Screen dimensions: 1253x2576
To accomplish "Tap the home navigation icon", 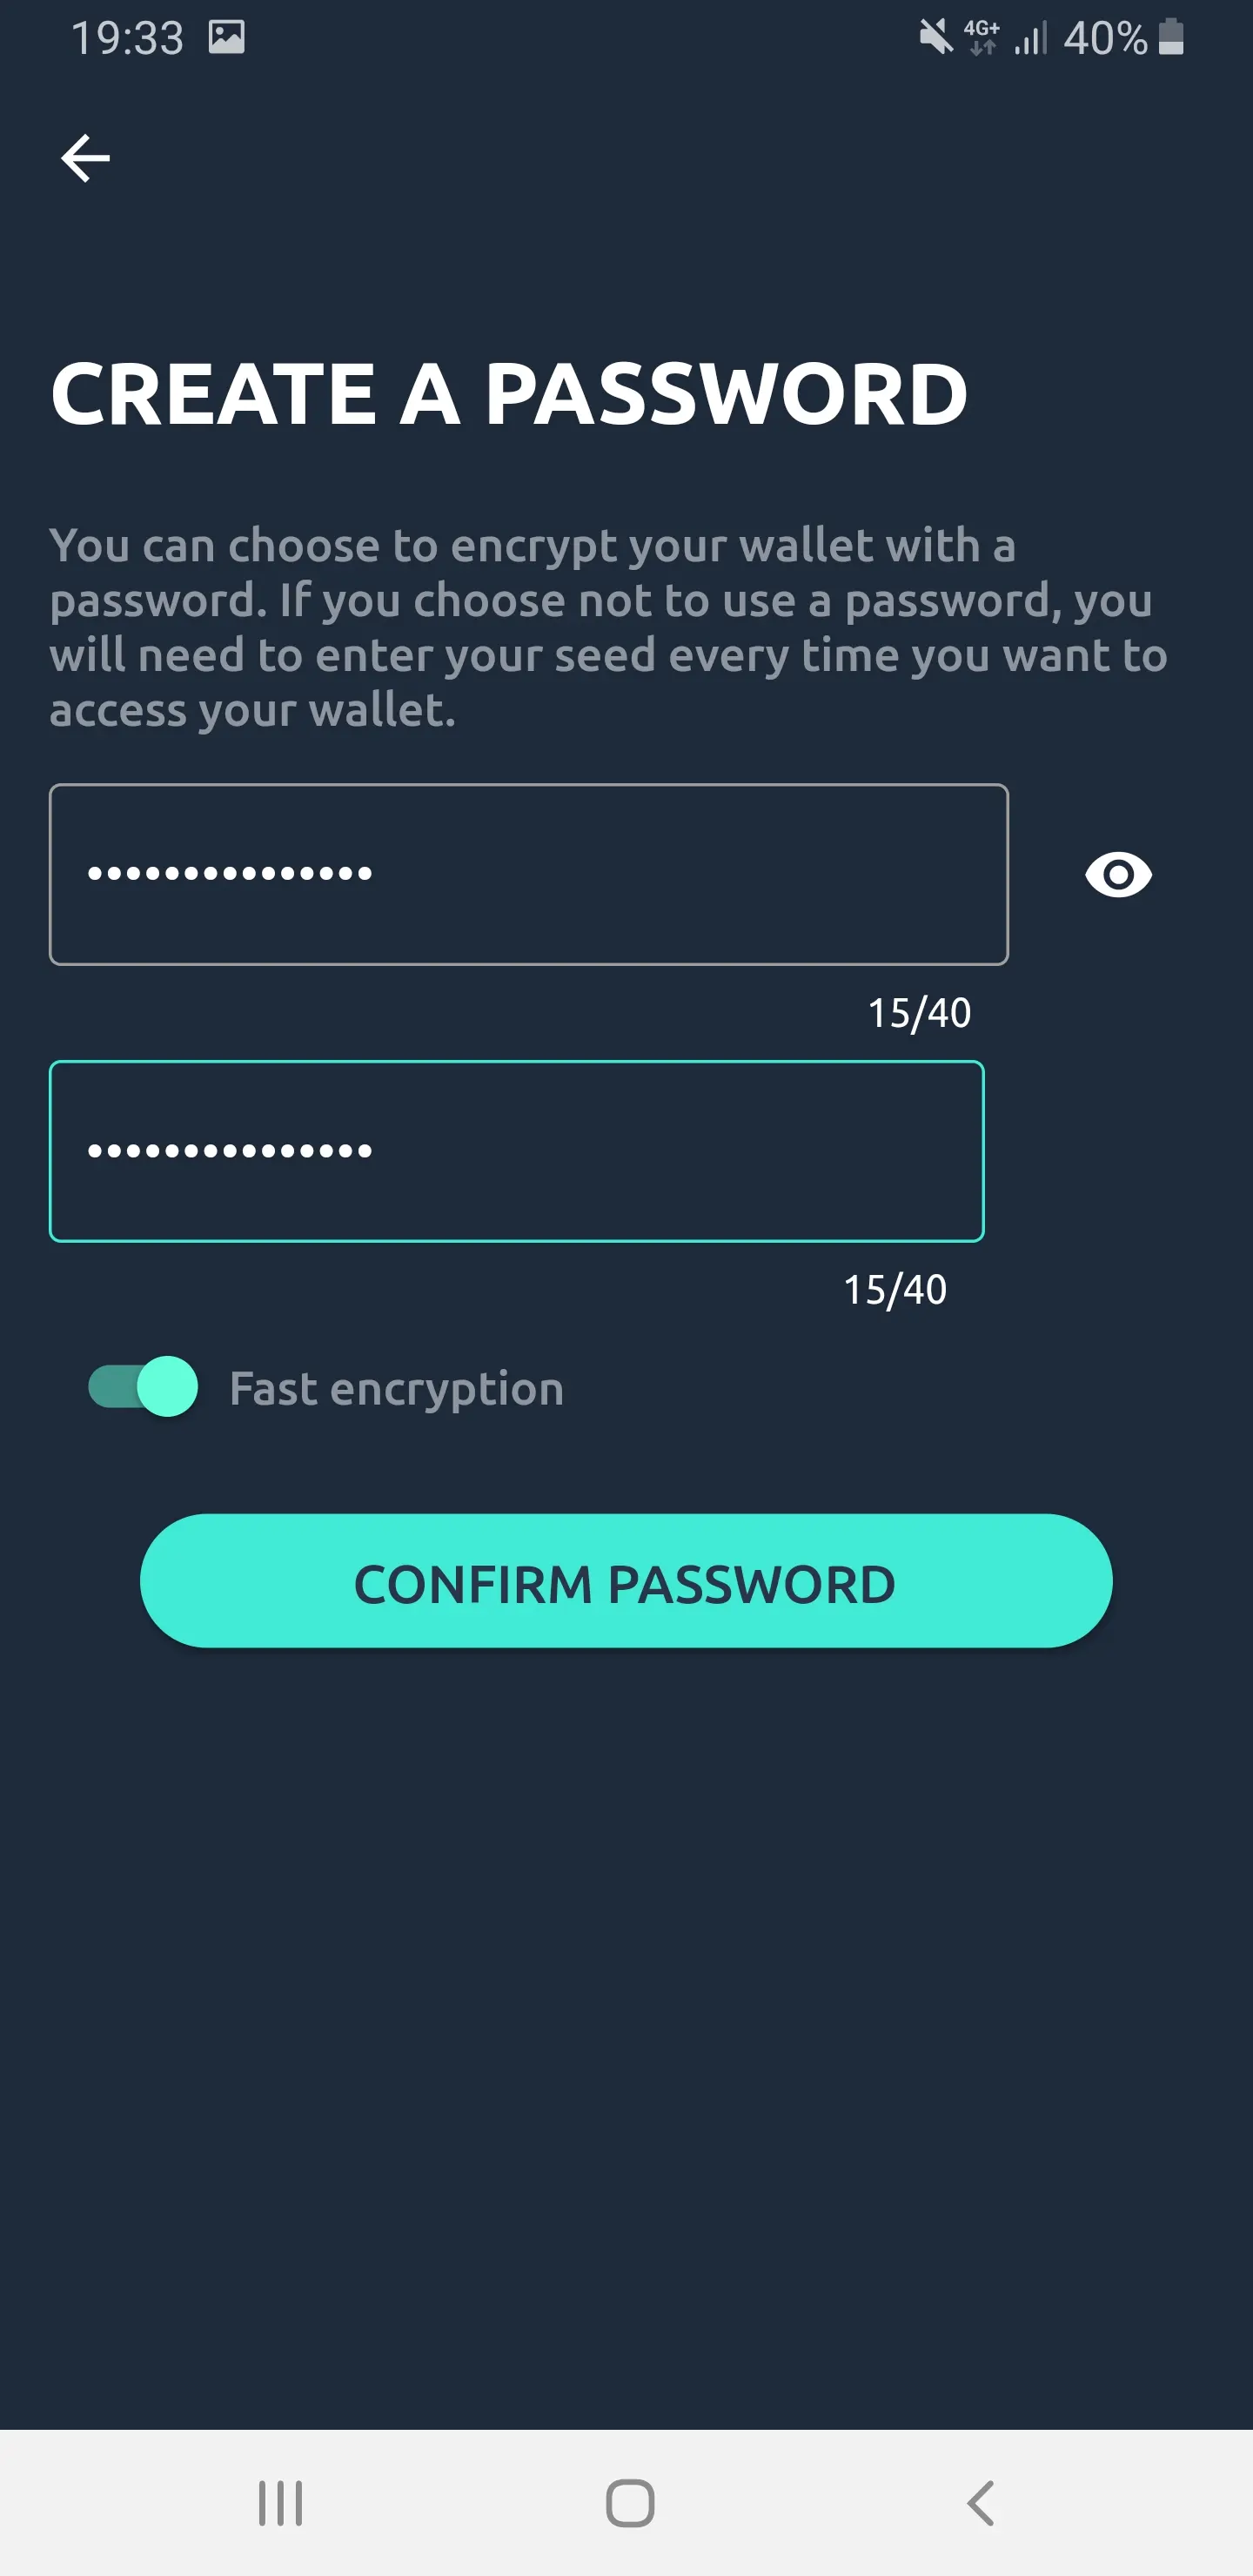I will (626, 2504).
